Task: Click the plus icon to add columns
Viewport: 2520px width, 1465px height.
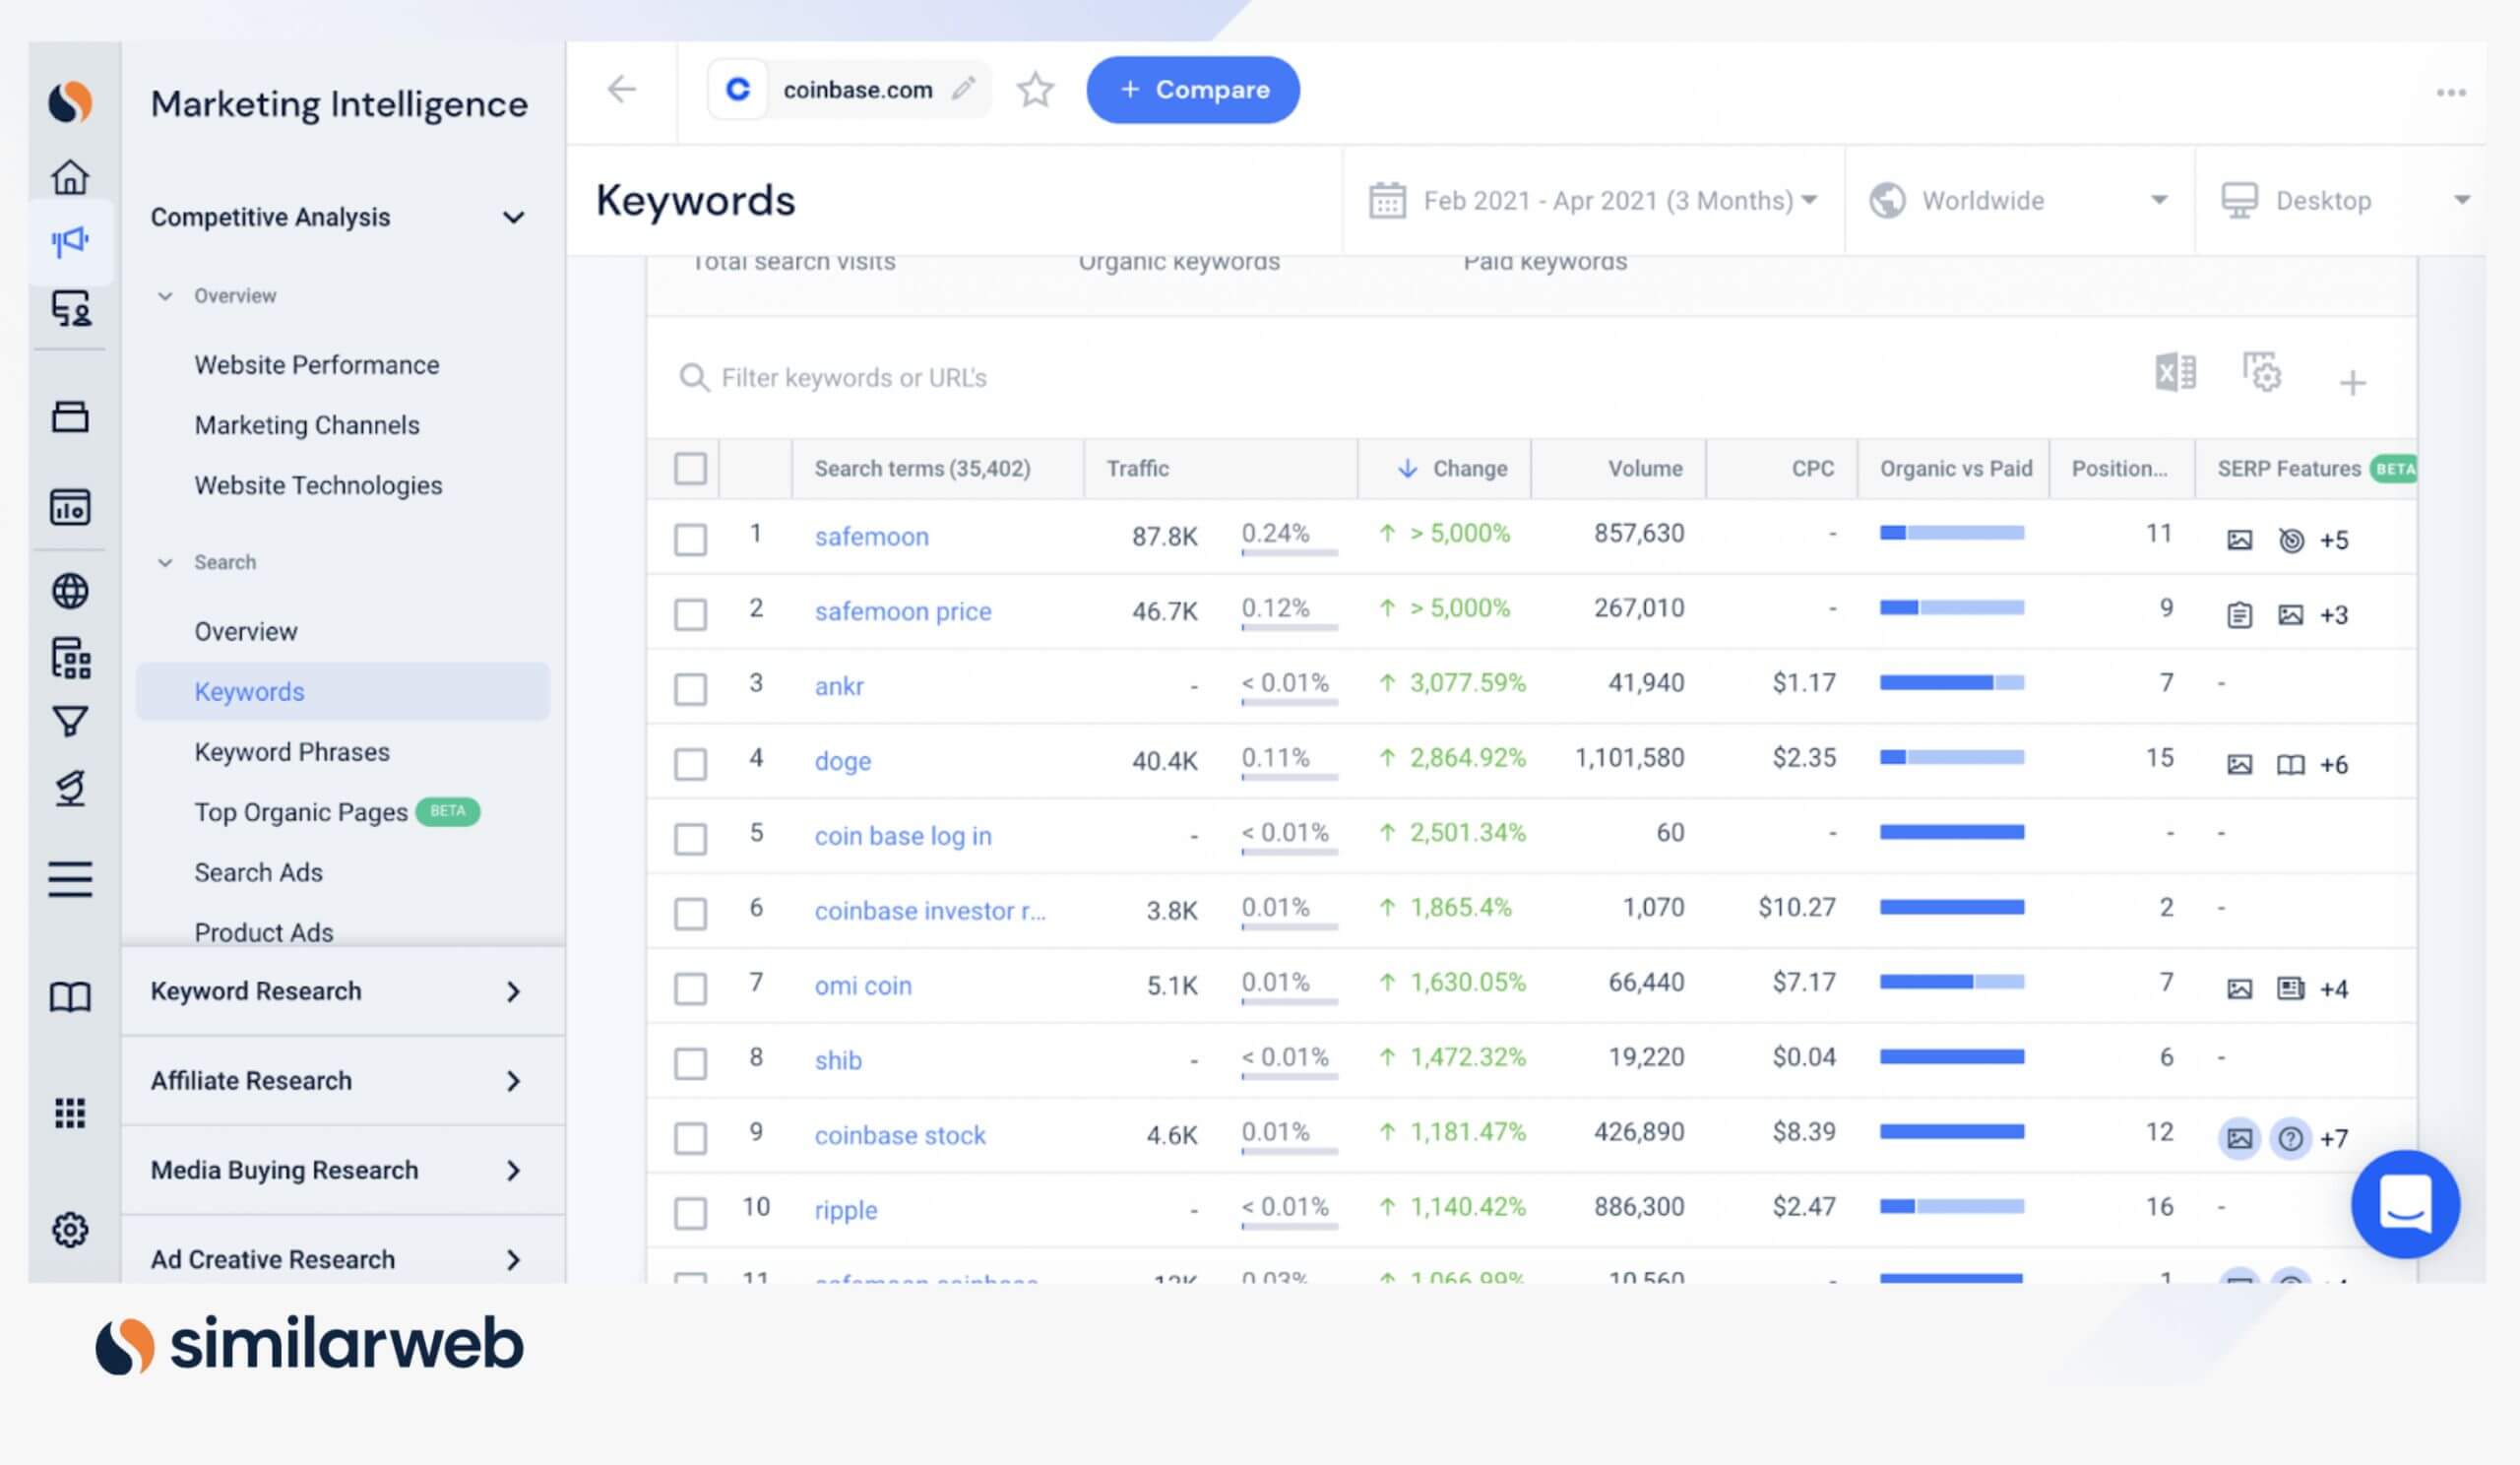Action: pos(2353,383)
